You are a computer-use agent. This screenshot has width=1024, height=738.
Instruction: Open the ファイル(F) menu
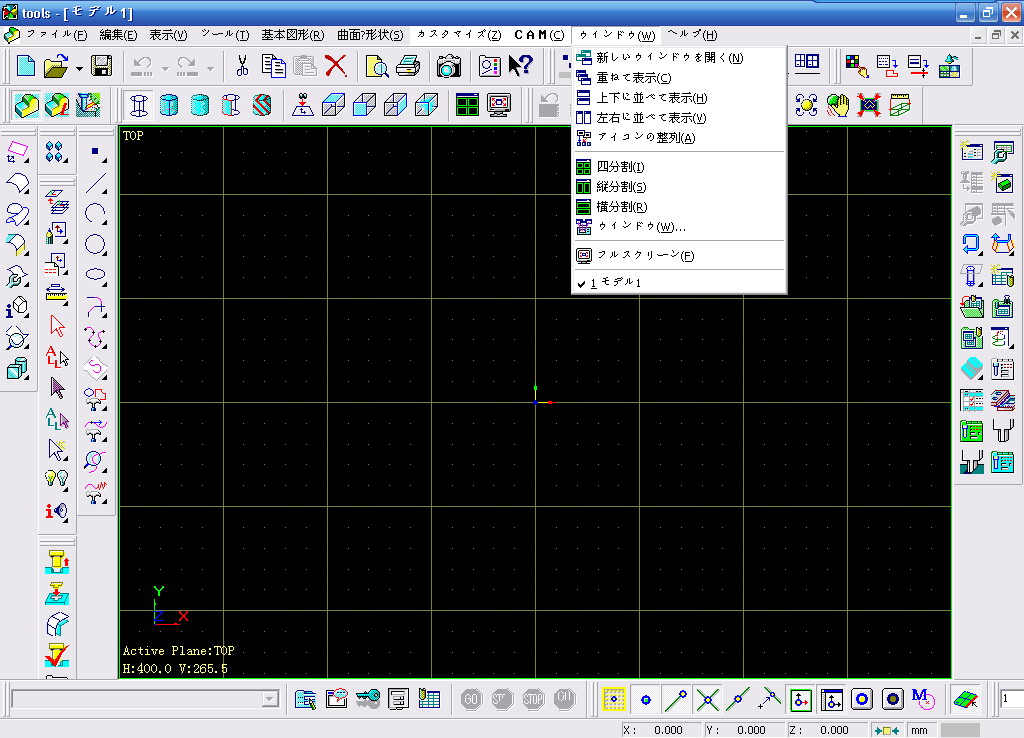tap(56, 35)
